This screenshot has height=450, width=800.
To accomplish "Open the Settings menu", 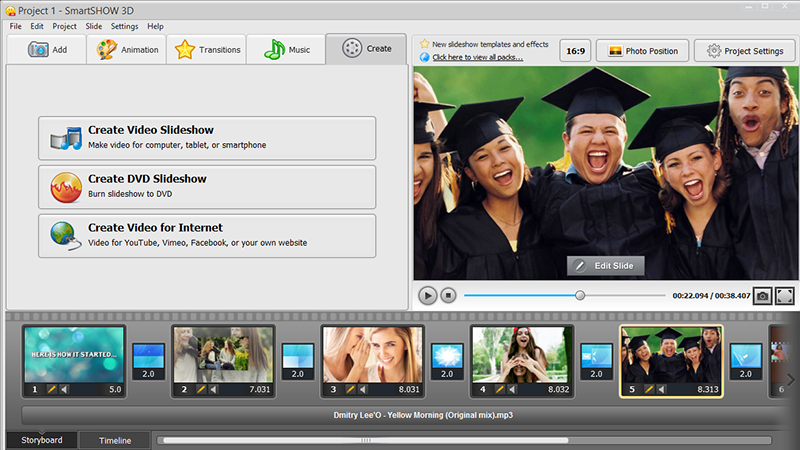I will (x=124, y=26).
